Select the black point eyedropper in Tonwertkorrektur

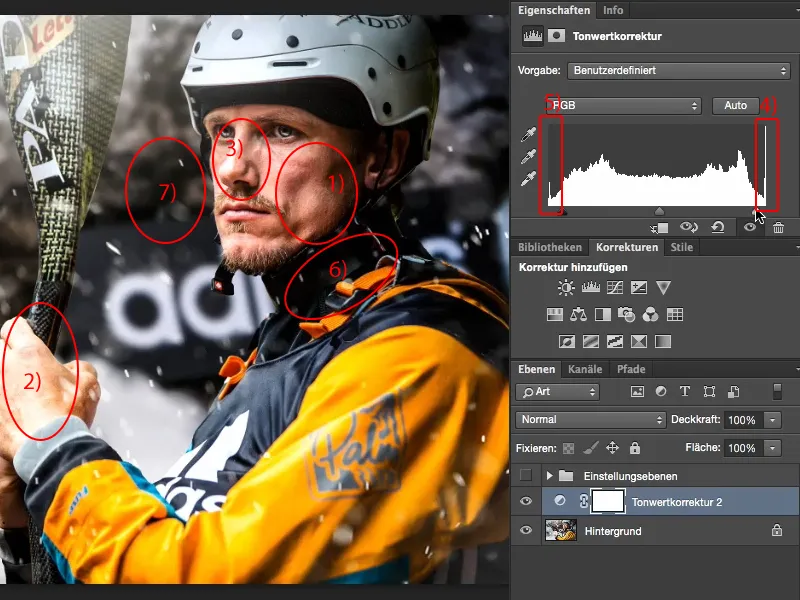pos(529,134)
